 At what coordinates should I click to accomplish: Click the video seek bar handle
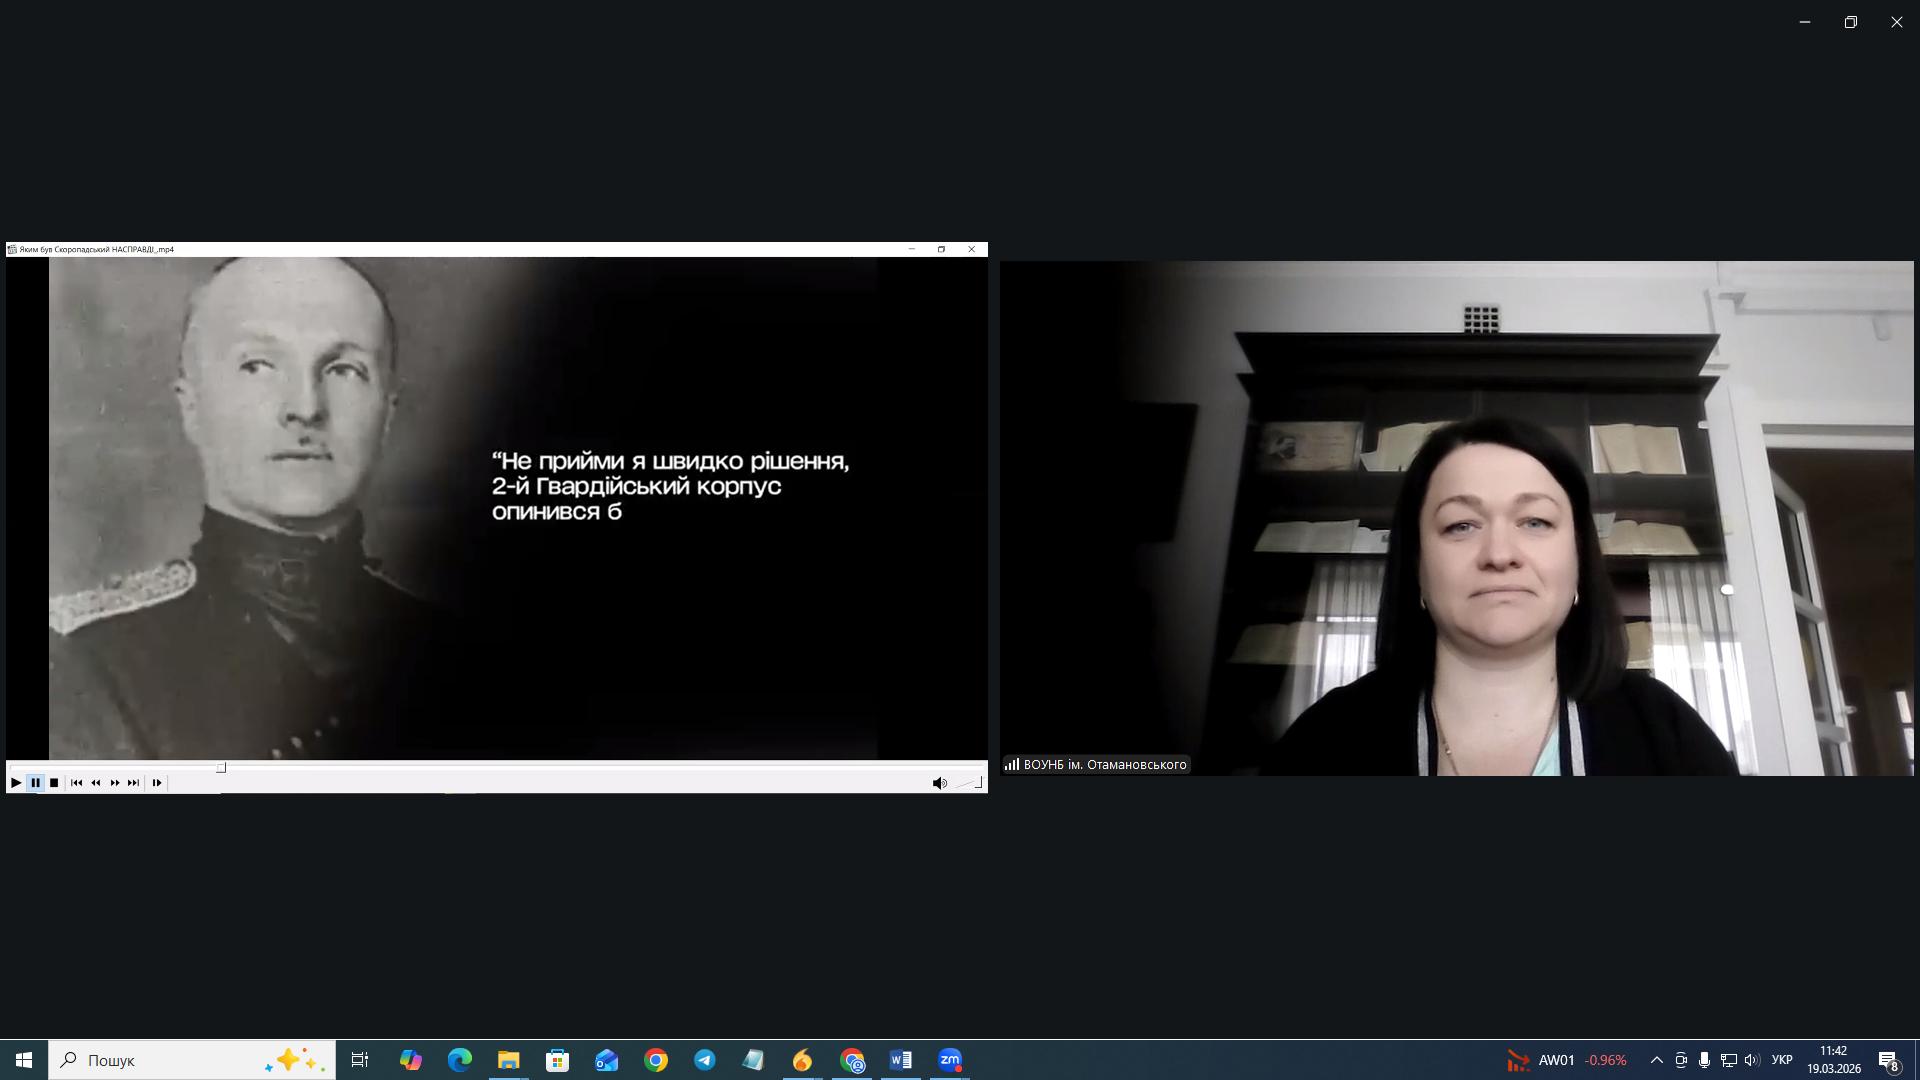click(x=221, y=768)
